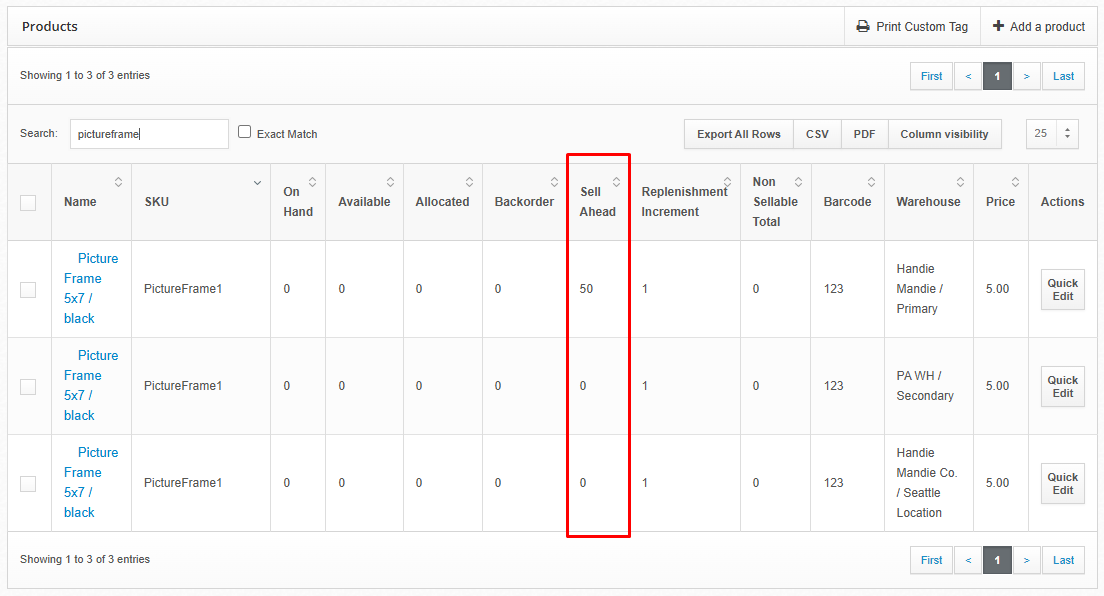The width and height of the screenshot is (1104, 596).
Task: Go to the Last page at top pagination
Action: [x=1063, y=76]
